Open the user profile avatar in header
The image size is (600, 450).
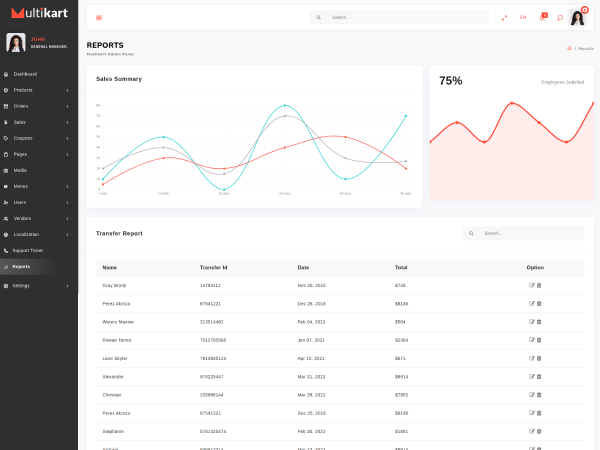[580, 17]
